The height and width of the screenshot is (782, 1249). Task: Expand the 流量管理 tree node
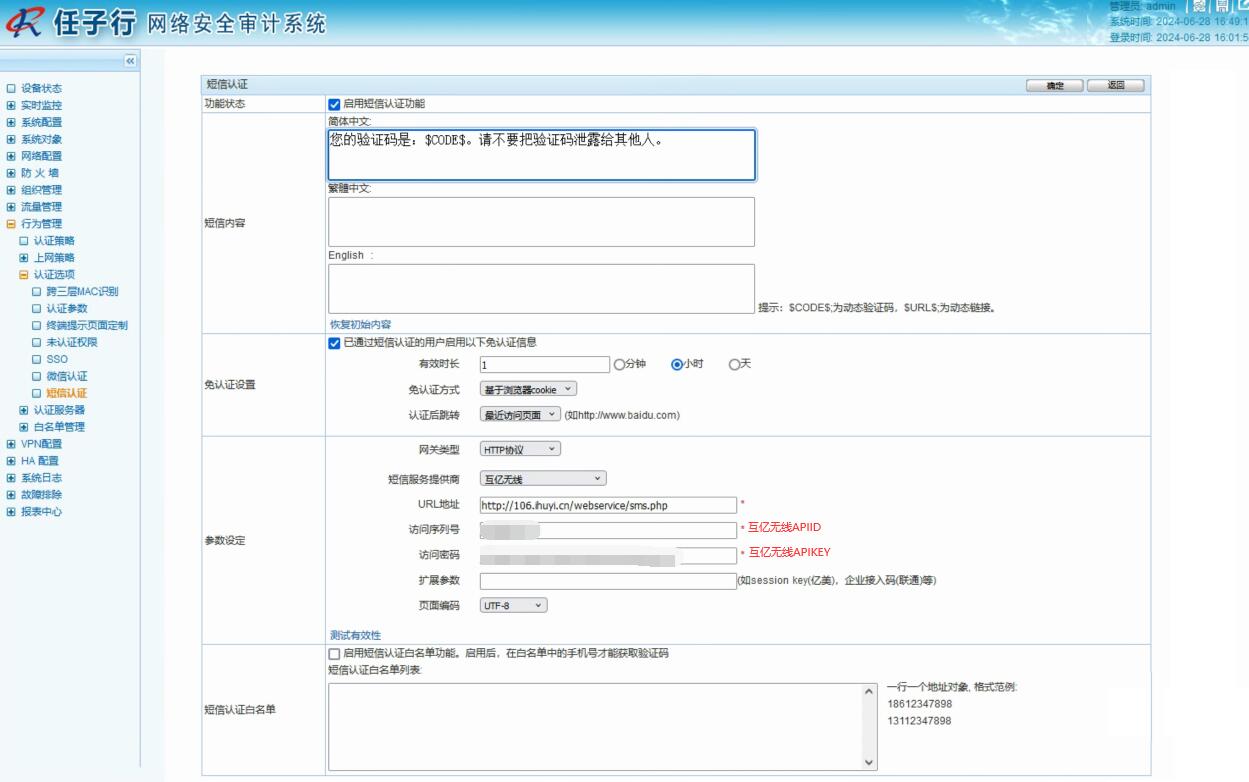coord(11,208)
